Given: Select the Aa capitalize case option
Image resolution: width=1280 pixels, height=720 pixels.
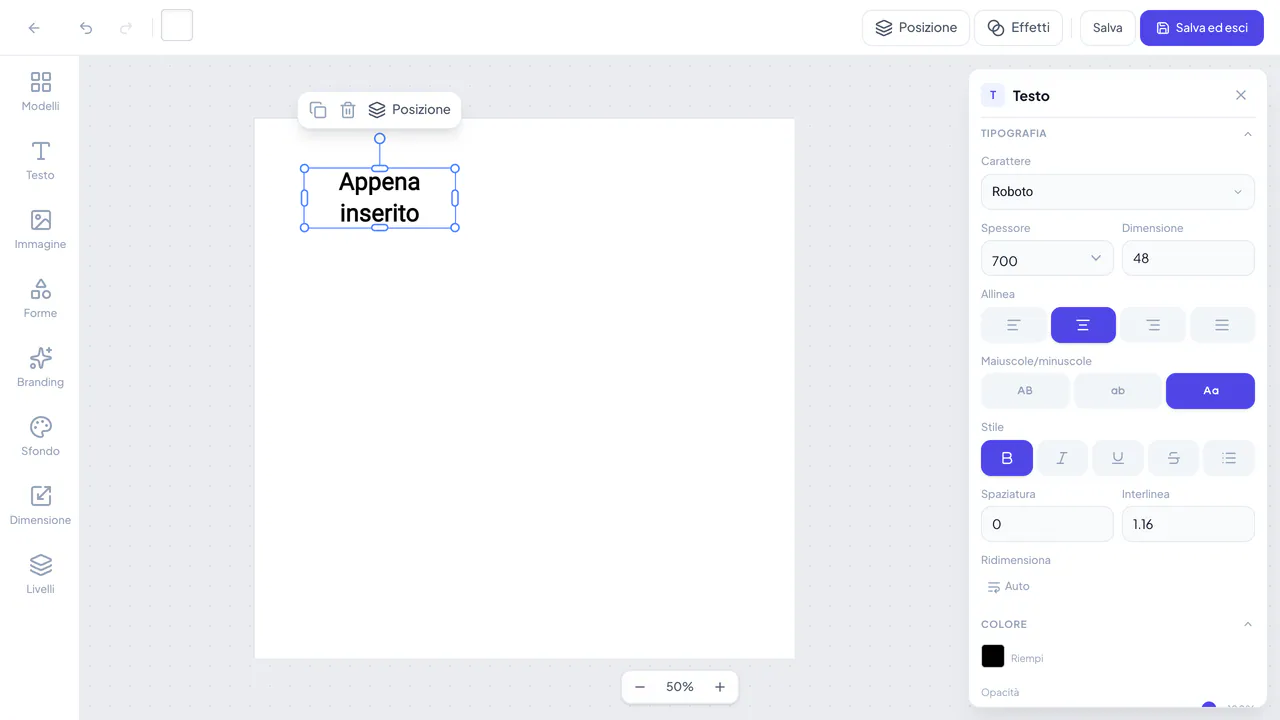Looking at the screenshot, I should pyautogui.click(x=1210, y=391).
